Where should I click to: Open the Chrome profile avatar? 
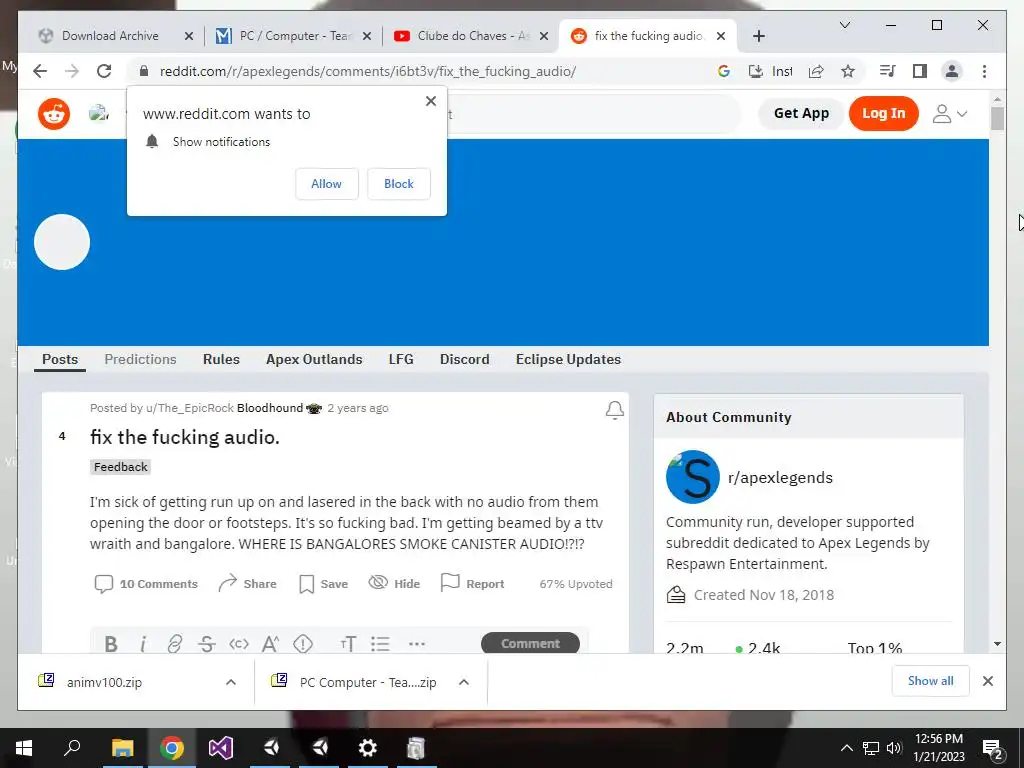tap(952, 71)
